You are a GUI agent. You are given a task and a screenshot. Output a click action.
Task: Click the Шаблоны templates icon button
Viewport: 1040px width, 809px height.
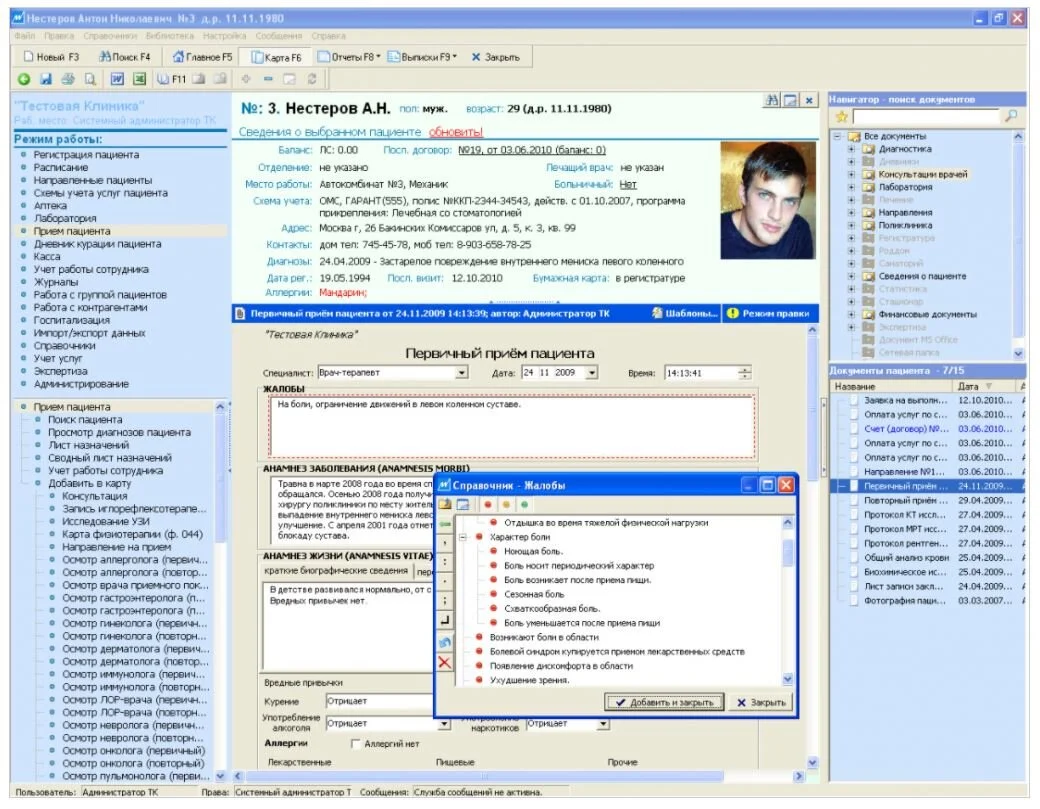click(x=685, y=314)
